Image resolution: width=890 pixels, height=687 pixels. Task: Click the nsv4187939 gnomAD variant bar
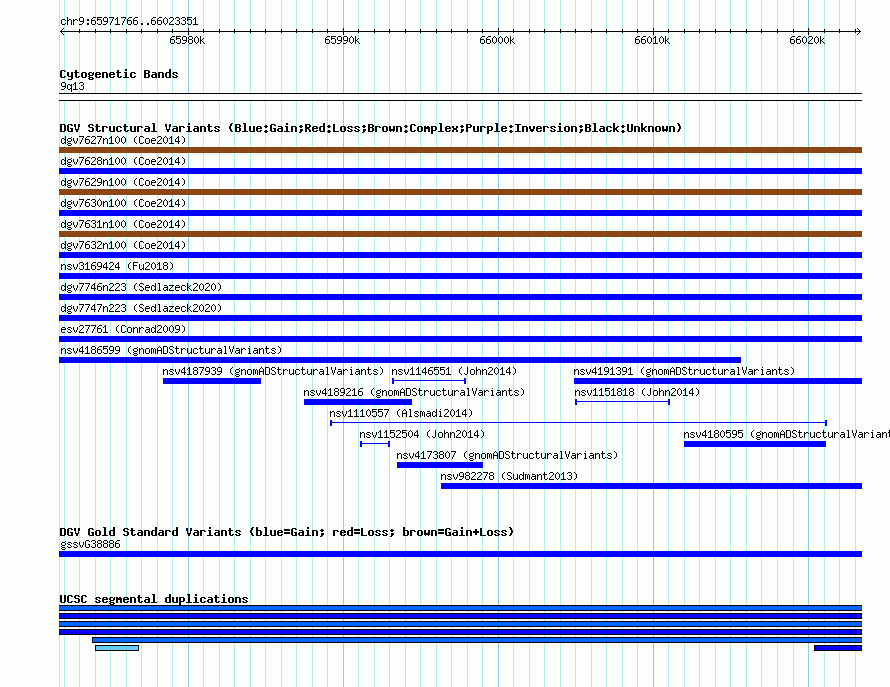tap(212, 381)
